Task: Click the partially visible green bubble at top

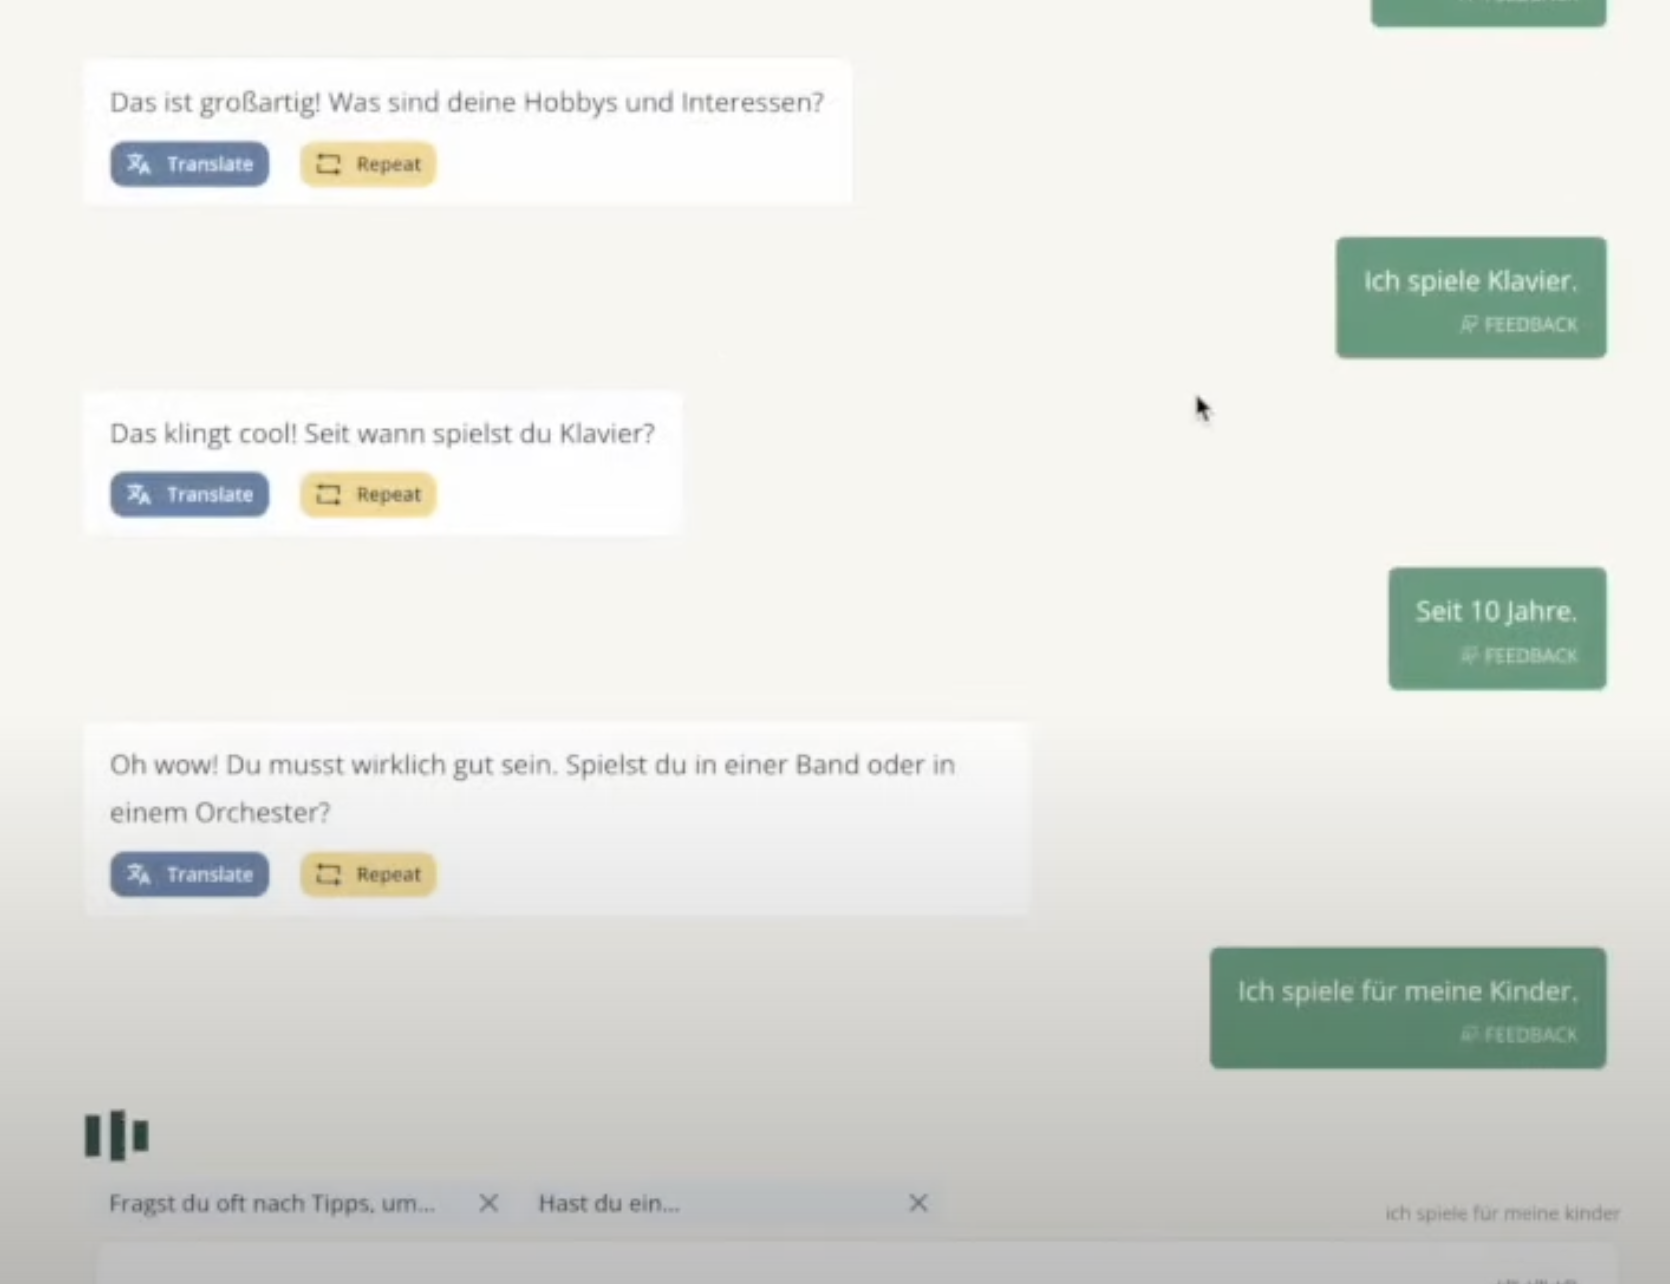Action: pyautogui.click(x=1488, y=10)
